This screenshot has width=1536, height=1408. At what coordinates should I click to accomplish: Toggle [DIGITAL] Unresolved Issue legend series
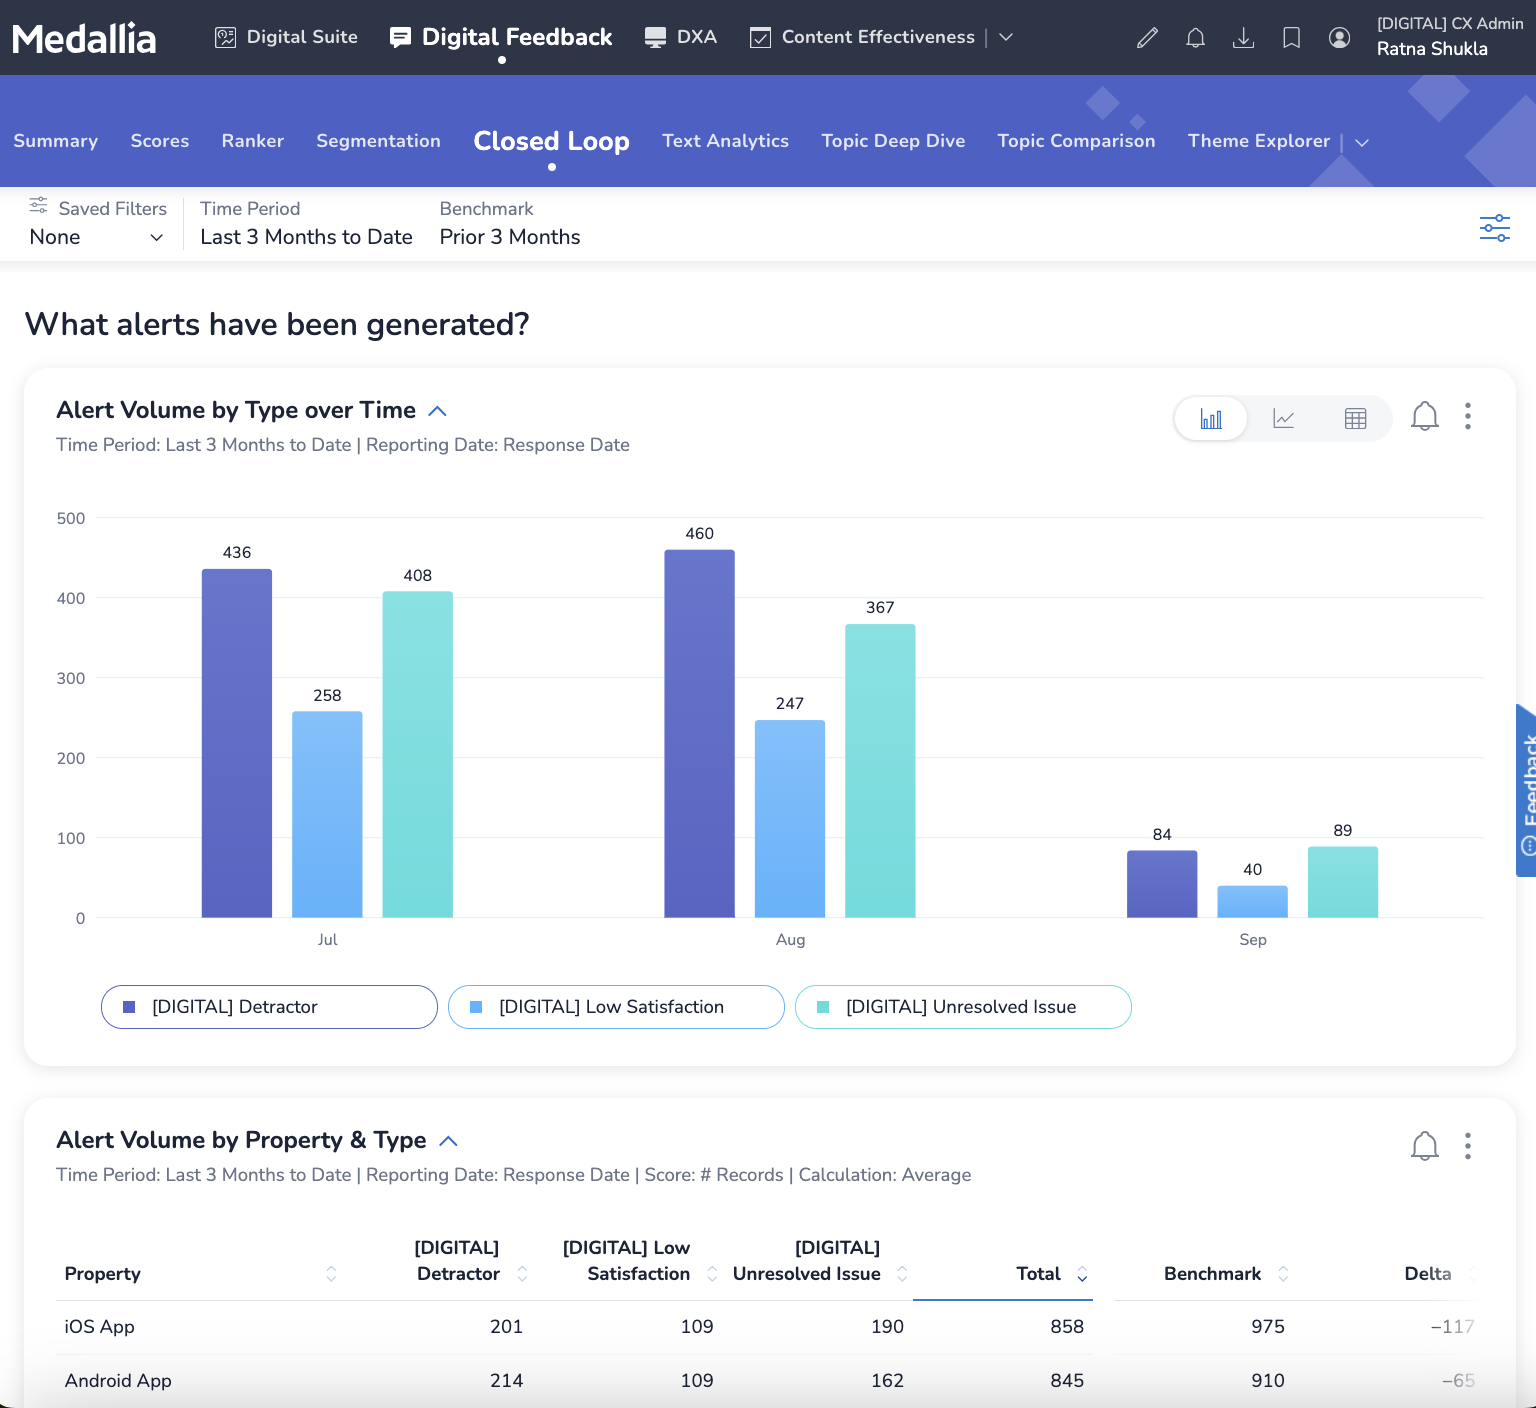click(962, 1007)
